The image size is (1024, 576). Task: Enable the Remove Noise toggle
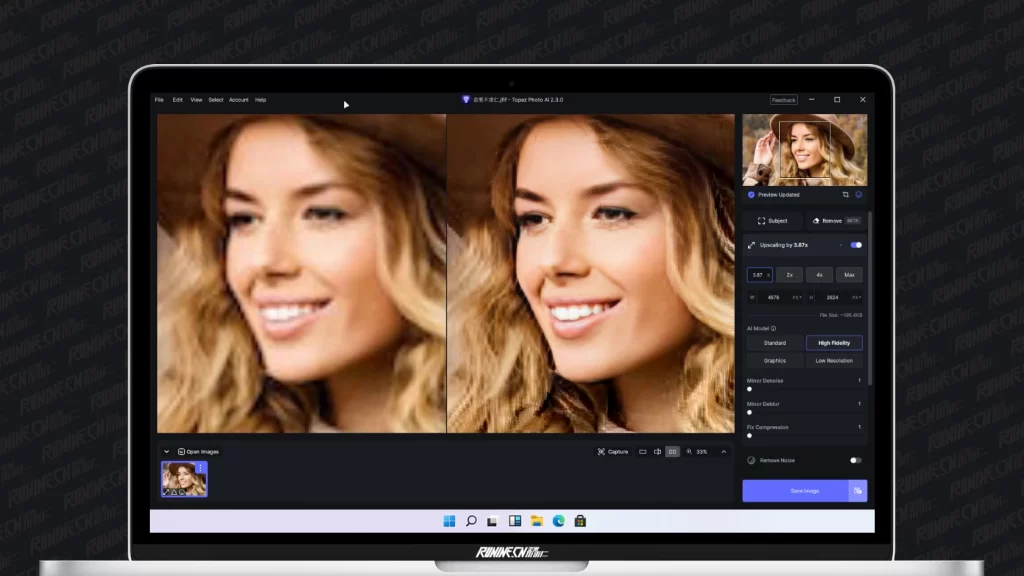pos(855,460)
